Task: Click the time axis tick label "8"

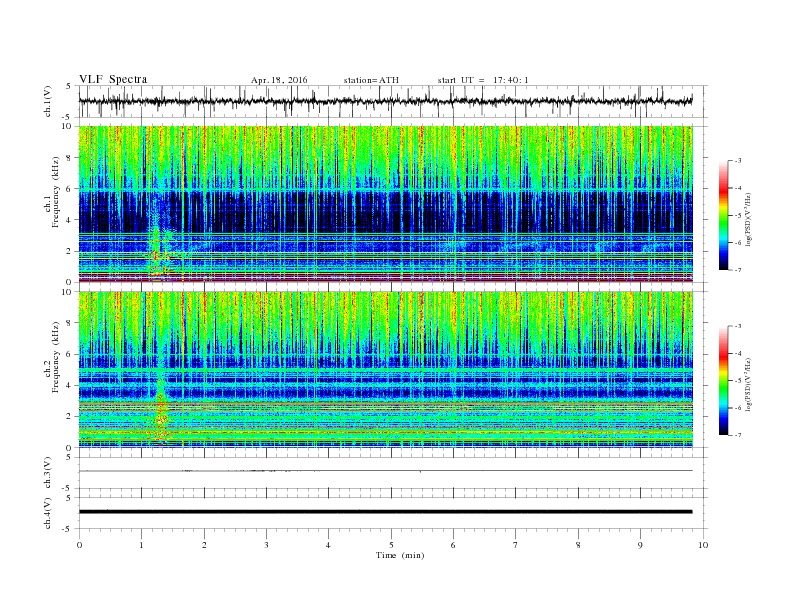Action: [578, 545]
